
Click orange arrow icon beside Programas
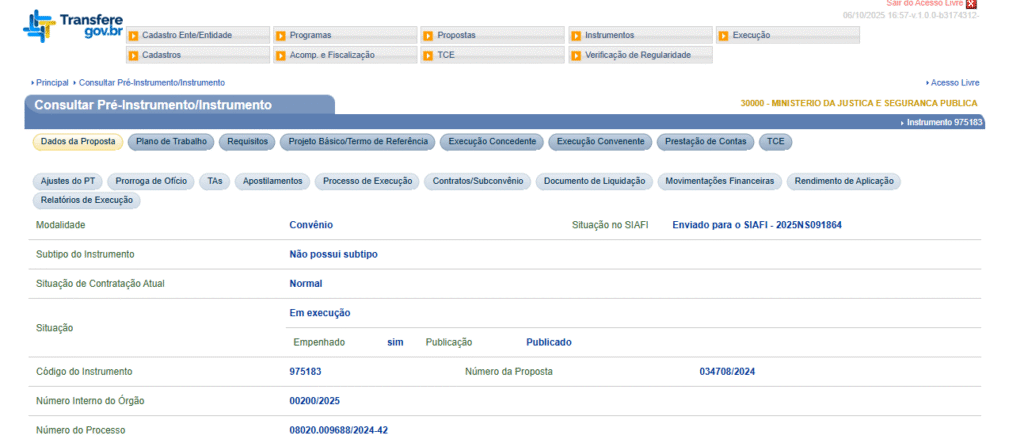(x=280, y=36)
